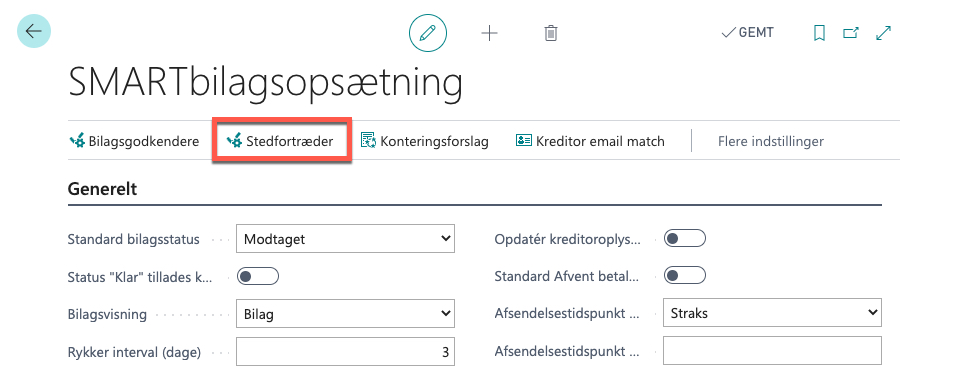Expand page with the diagonal arrows icon
The image size is (968, 370).
pyautogui.click(x=883, y=33)
